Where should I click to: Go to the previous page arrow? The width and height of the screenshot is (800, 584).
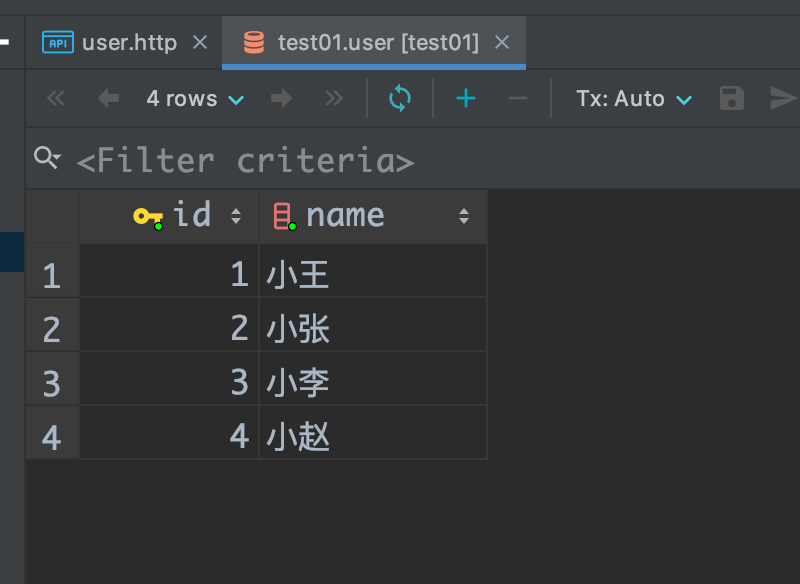[x=107, y=98]
